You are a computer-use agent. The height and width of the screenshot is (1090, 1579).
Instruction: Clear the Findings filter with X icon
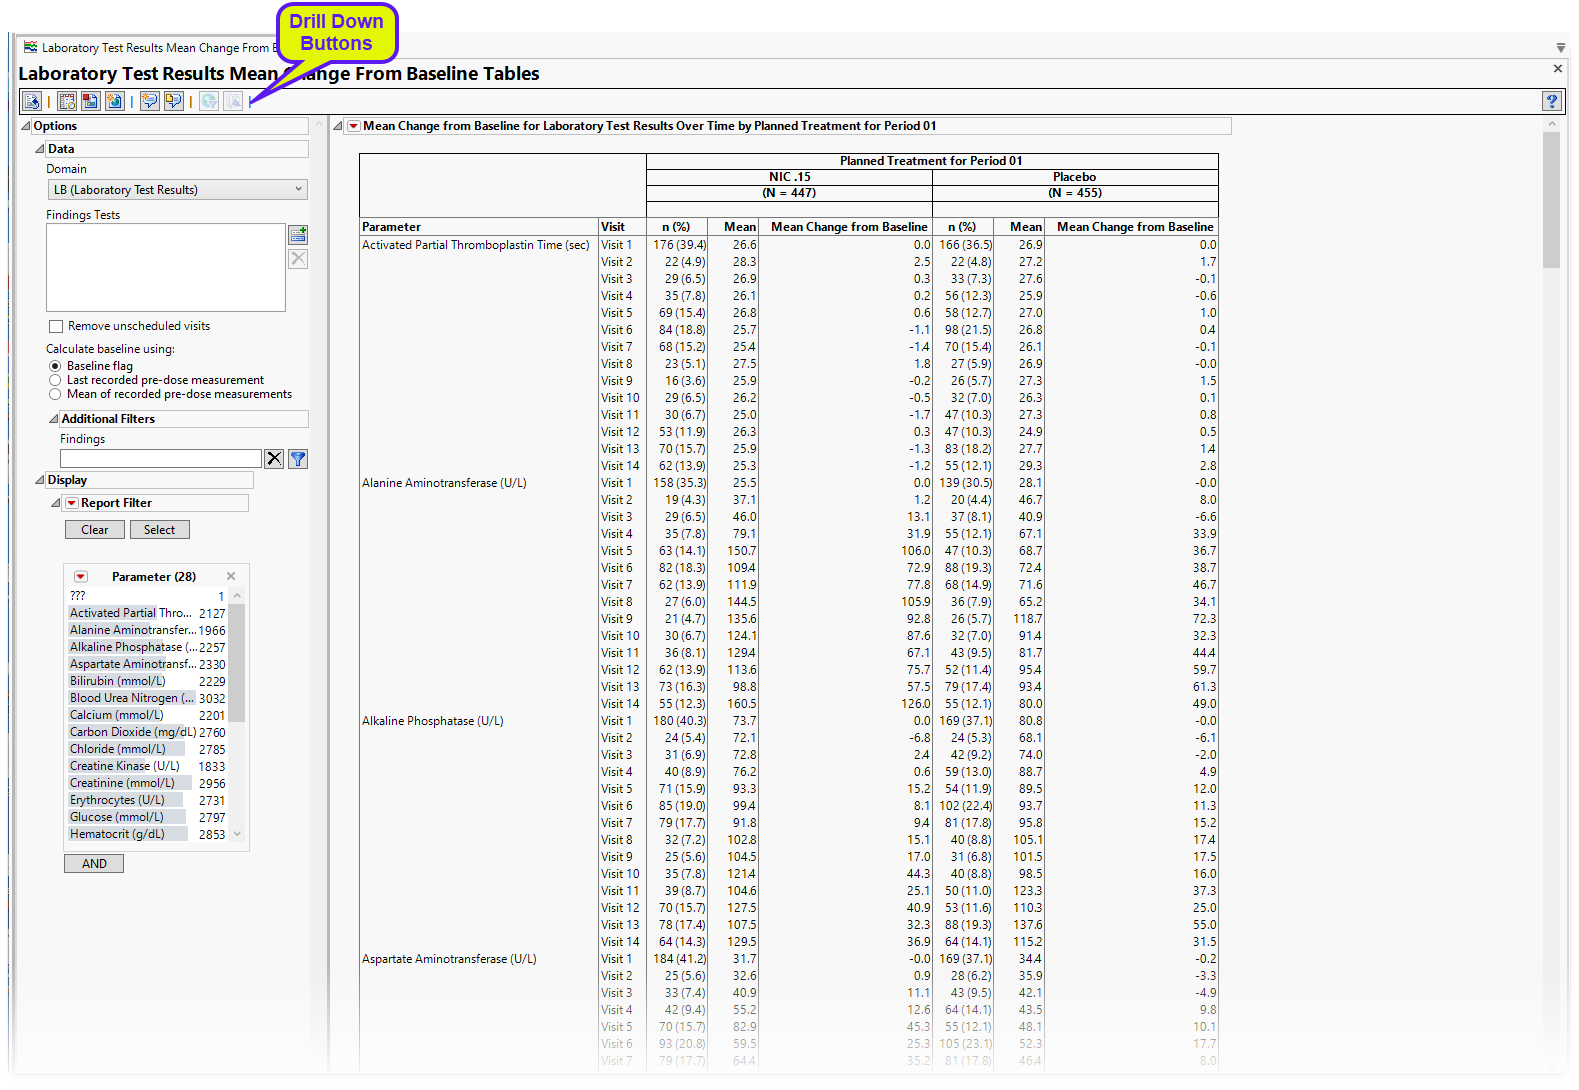click(274, 459)
